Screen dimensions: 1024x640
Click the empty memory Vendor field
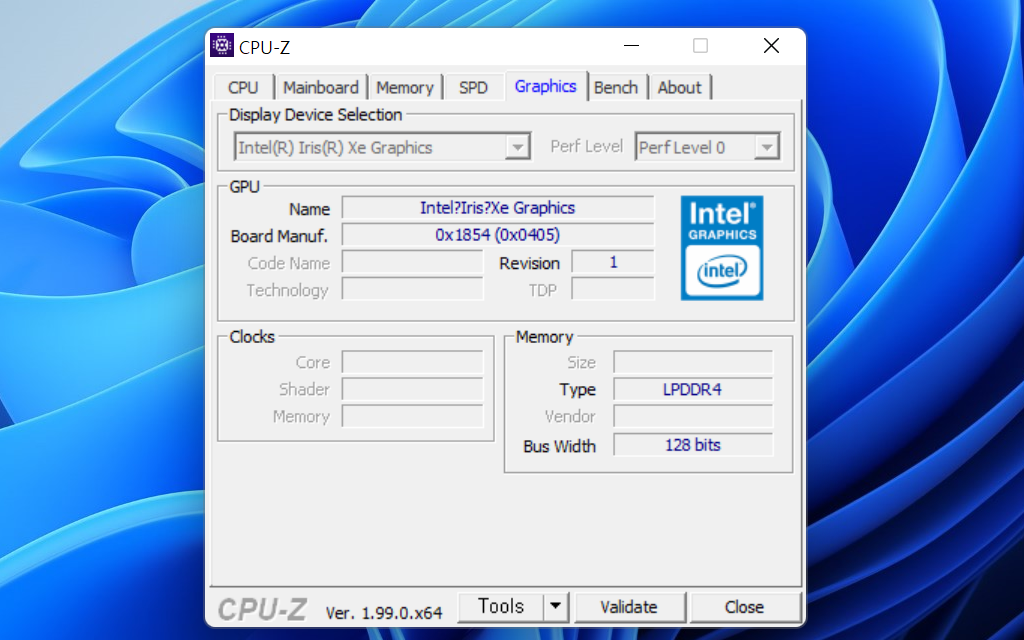pyautogui.click(x=693, y=416)
